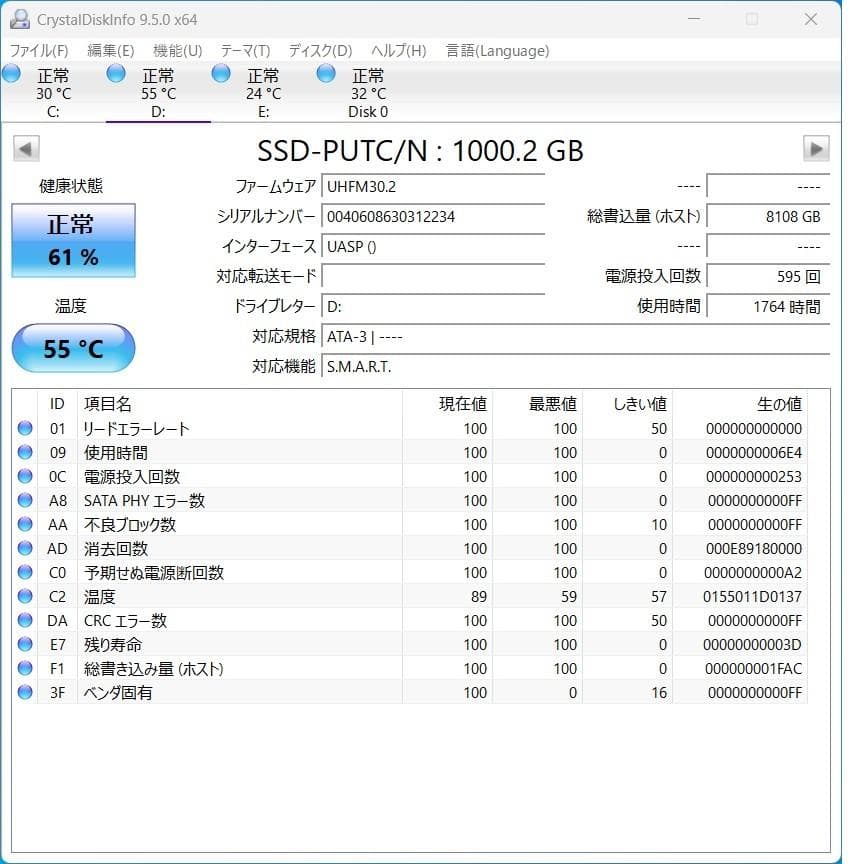Open the テーマ(T) menu
Screen dimensions: 852x864
[x=245, y=51]
